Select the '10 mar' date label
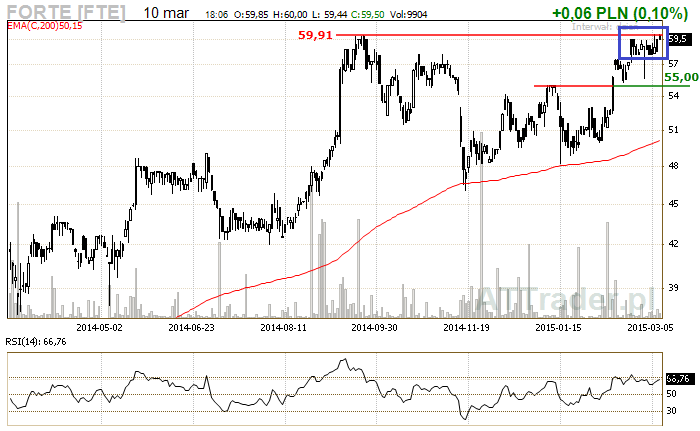Screen dimensions: 700x431 (166, 13)
